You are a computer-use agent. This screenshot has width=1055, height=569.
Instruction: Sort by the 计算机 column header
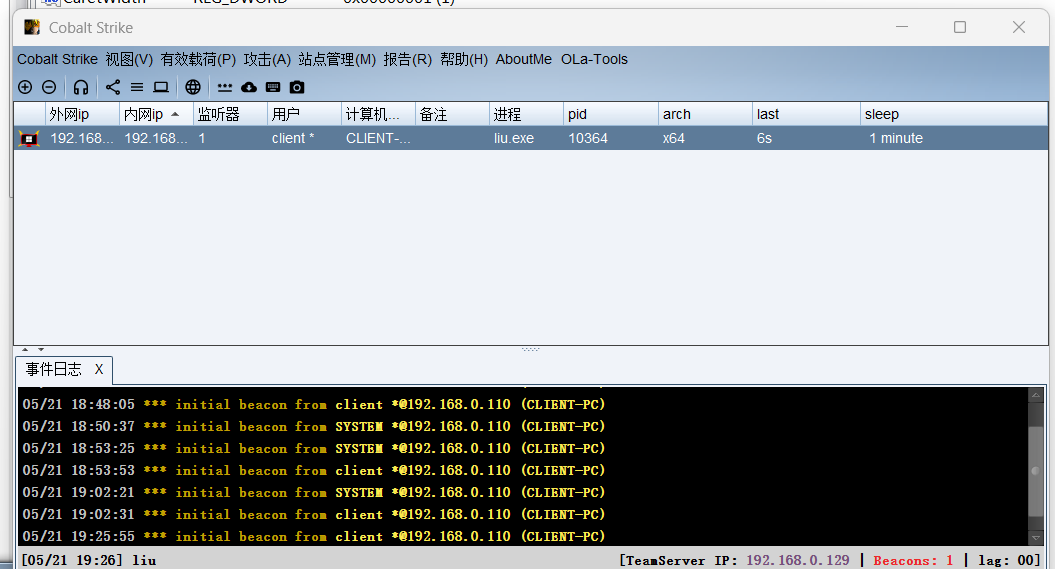click(x=378, y=114)
